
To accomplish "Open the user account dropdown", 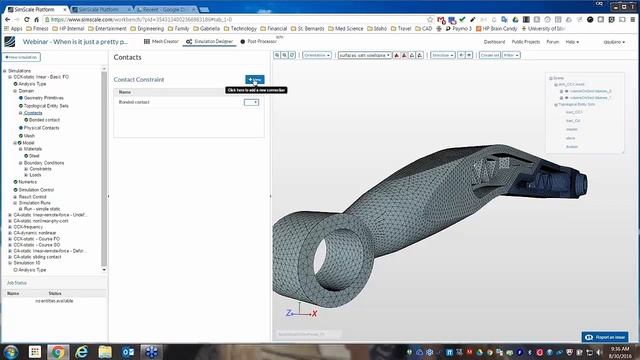I will [x=614, y=42].
